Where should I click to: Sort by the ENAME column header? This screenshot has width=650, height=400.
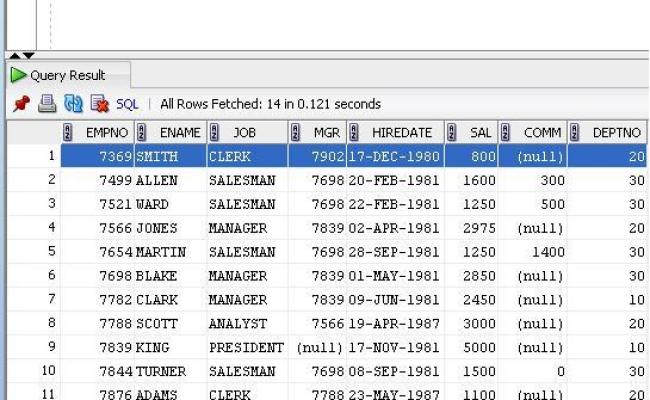tap(170, 133)
